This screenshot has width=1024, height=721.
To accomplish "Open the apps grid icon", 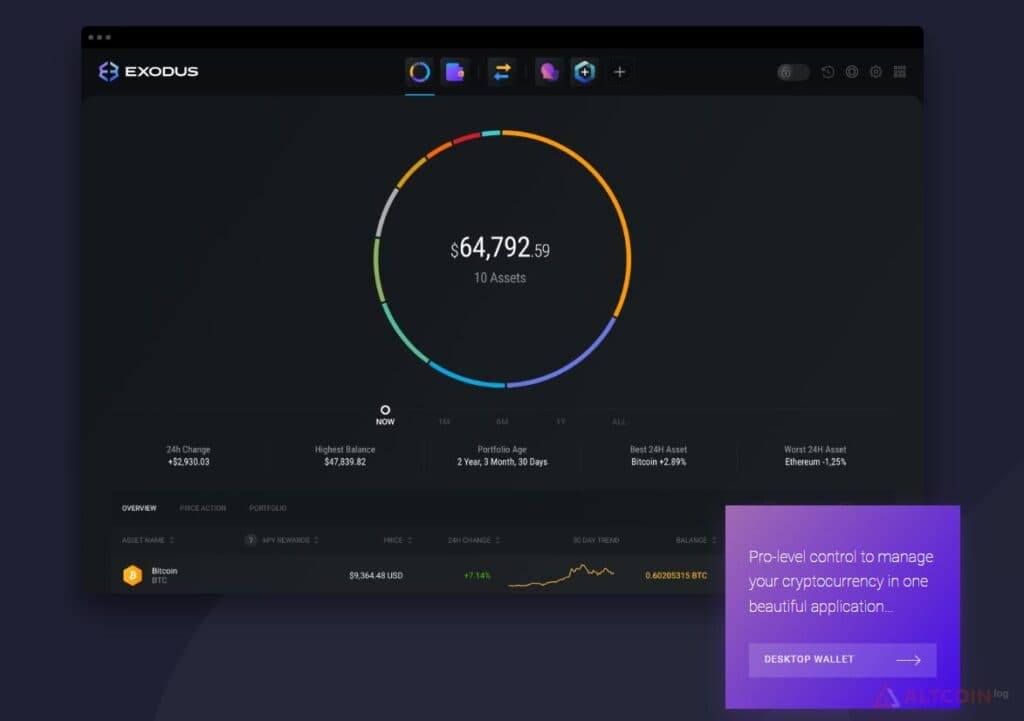I will pyautogui.click(x=900, y=72).
